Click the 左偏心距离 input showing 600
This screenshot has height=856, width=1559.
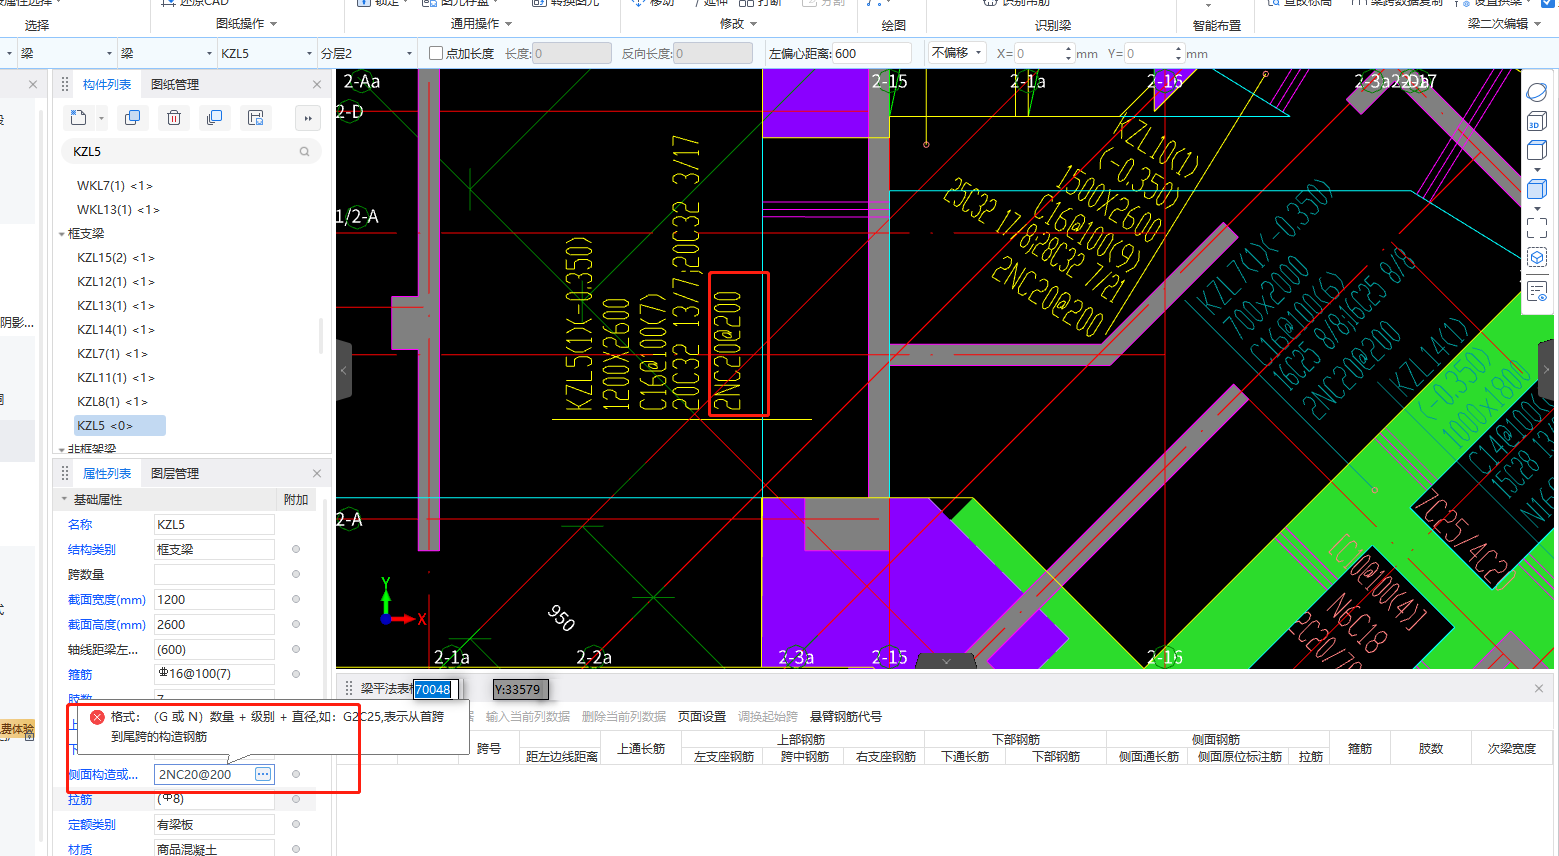click(870, 53)
